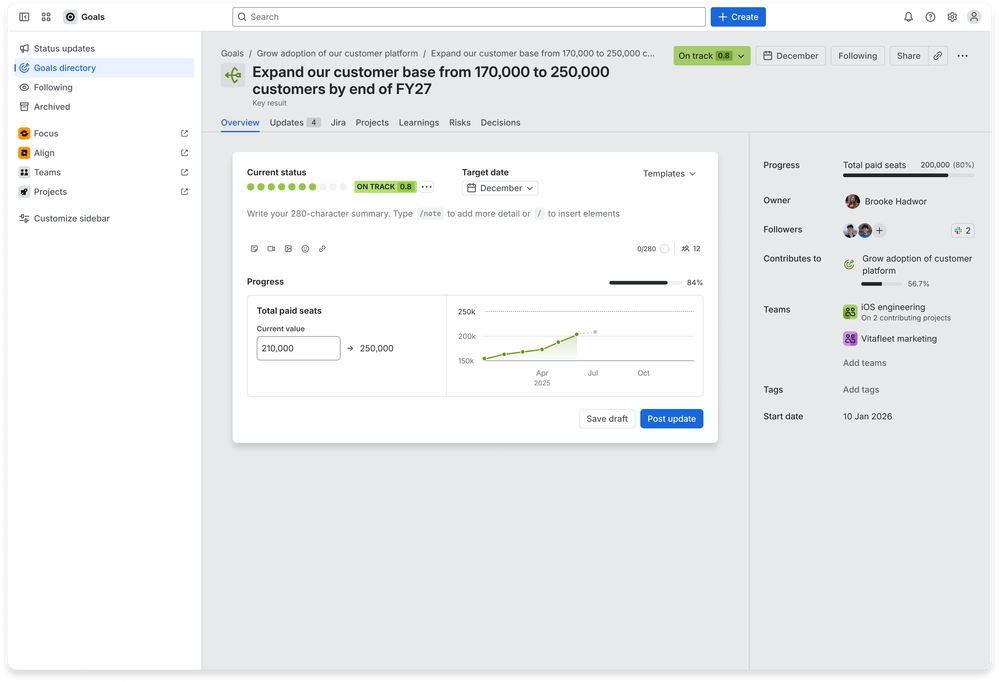Open the user profile avatar icon
Image resolution: width=999 pixels, height=682 pixels.
click(974, 17)
